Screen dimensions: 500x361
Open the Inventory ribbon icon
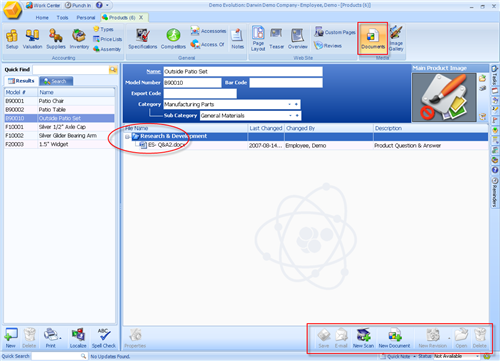79,39
